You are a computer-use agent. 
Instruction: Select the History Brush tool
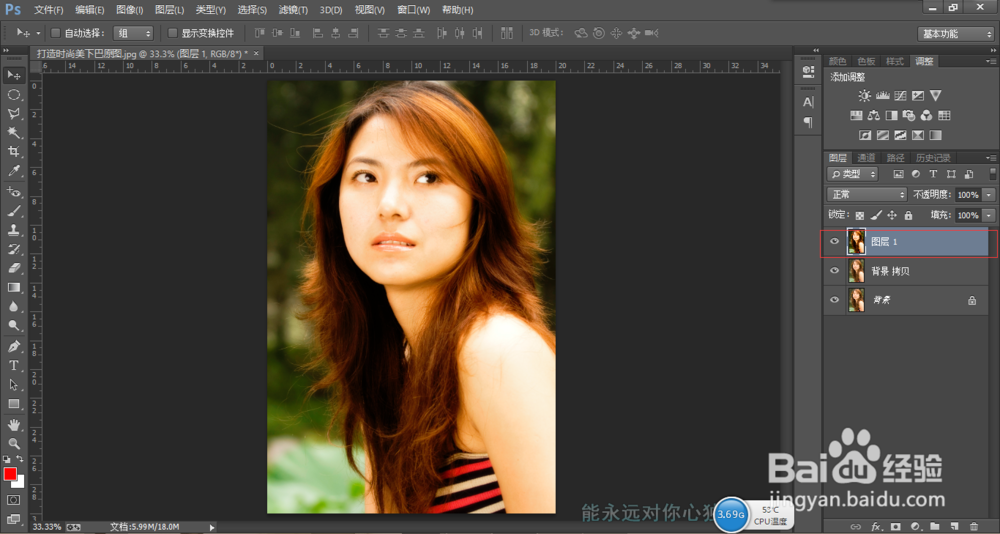13,249
